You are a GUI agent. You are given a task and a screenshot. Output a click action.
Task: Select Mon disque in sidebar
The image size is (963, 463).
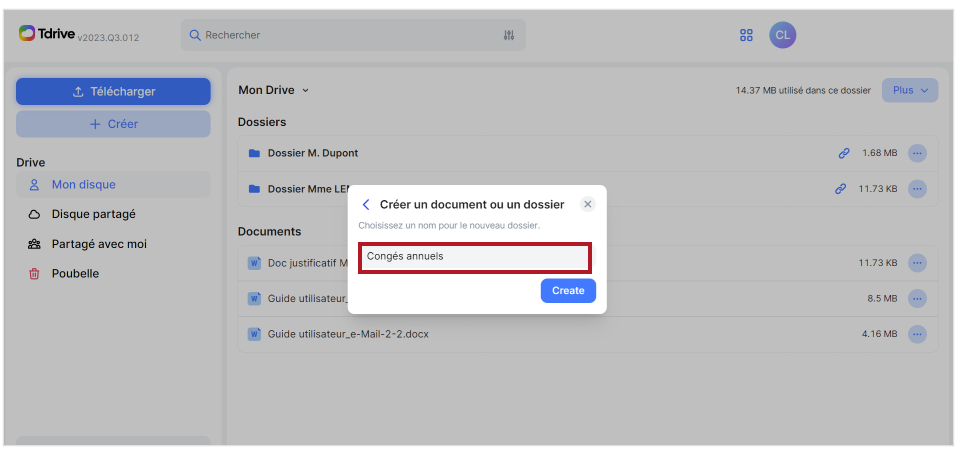(x=113, y=184)
